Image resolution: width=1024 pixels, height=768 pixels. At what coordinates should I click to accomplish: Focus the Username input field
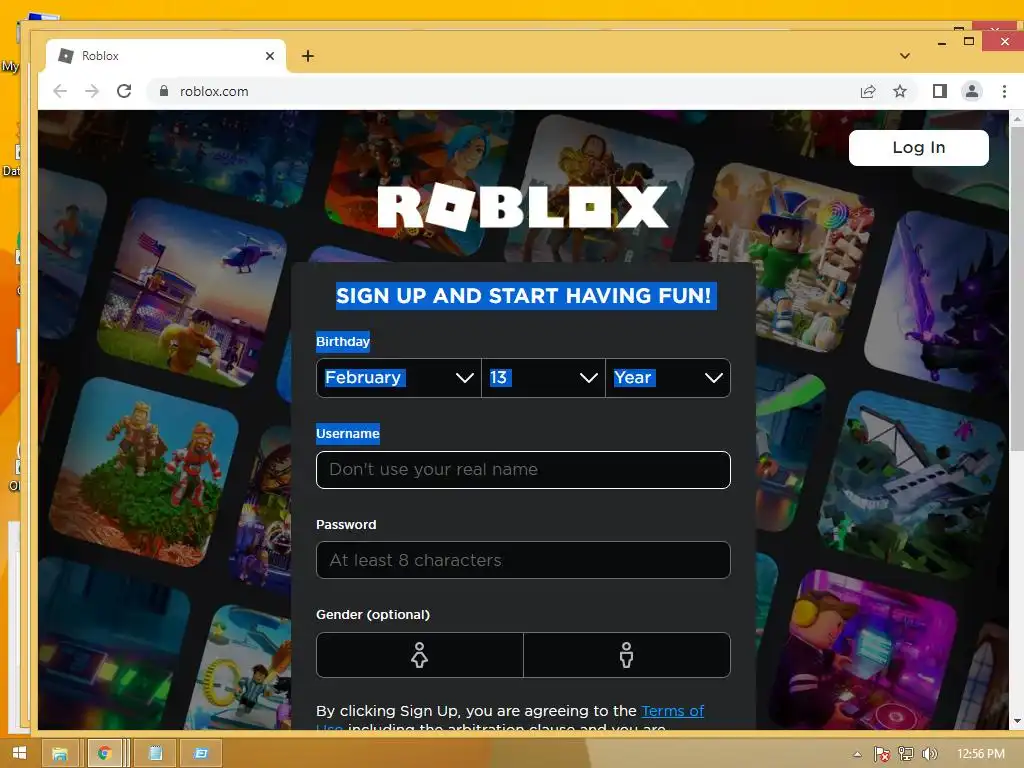click(523, 470)
